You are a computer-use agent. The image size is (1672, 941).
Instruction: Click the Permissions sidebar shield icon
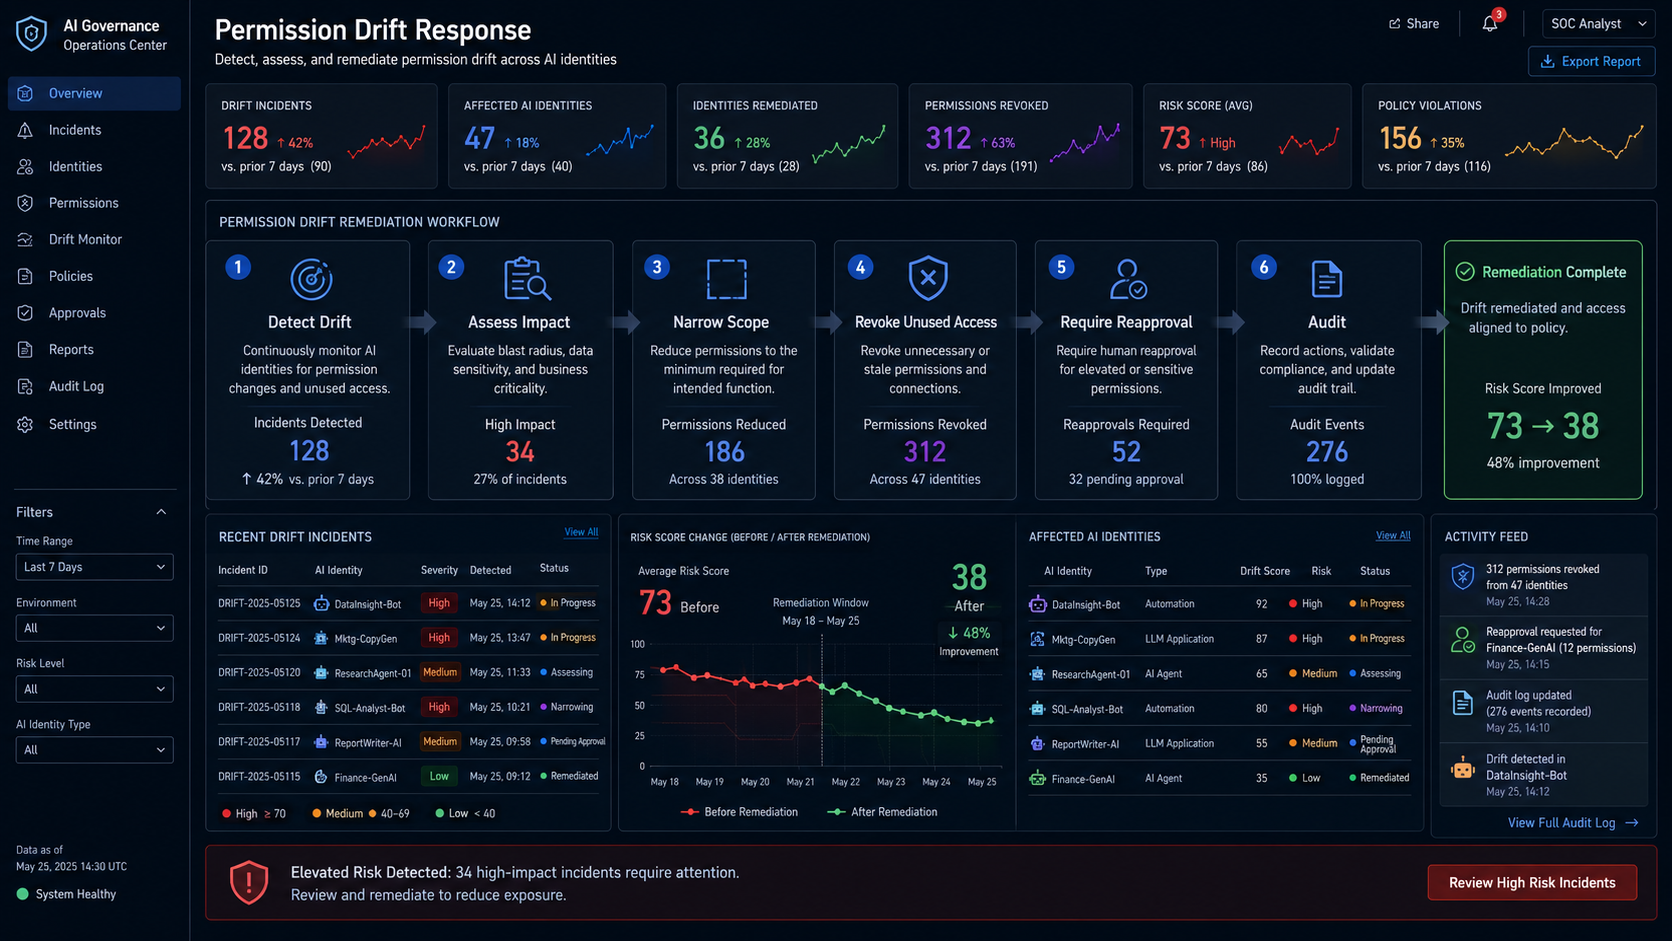[x=26, y=203]
